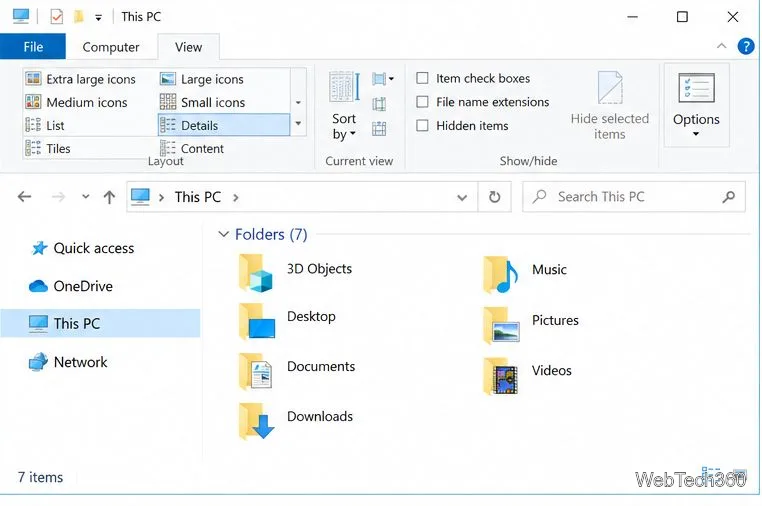This screenshot has height=506, width=762.
Task: Select the Pictures folder
Action: point(531,324)
